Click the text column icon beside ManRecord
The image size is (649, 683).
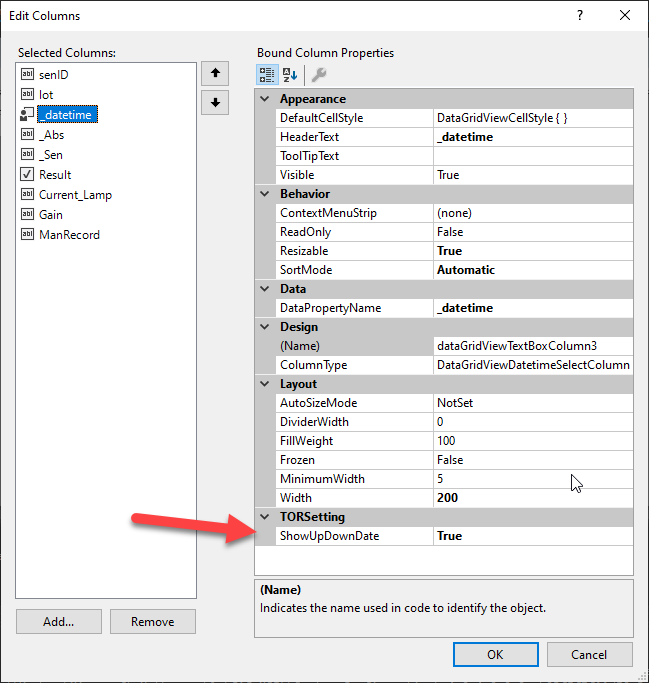27,234
